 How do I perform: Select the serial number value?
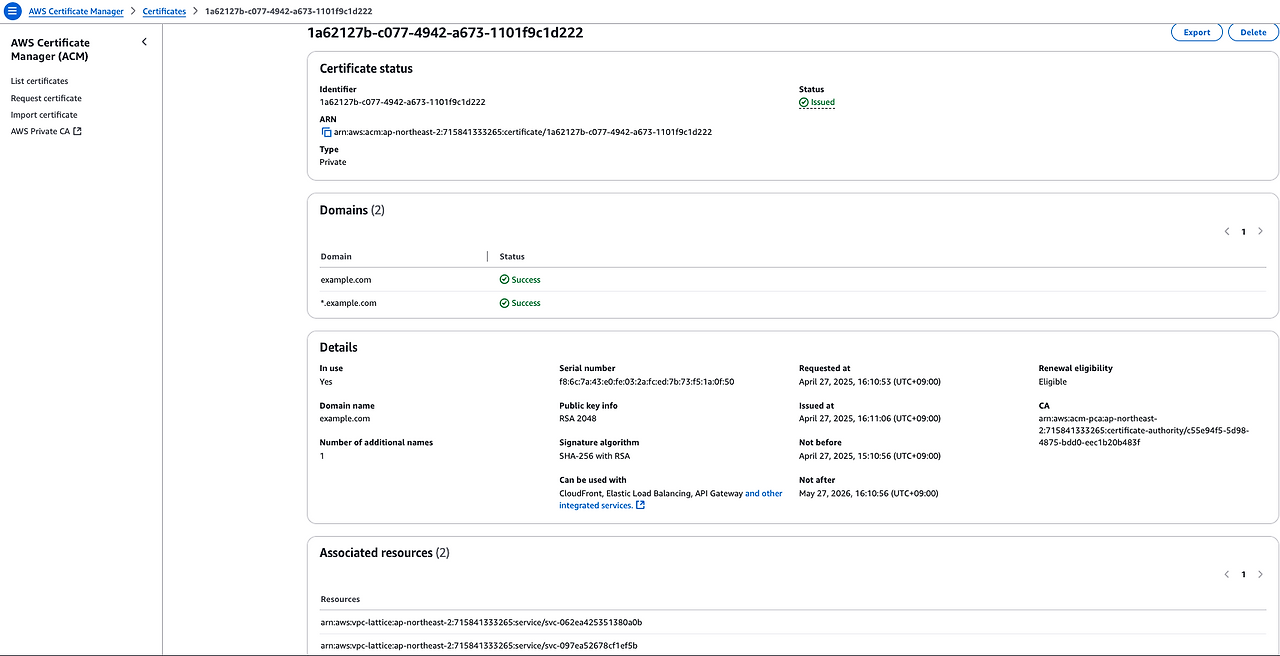coord(647,382)
